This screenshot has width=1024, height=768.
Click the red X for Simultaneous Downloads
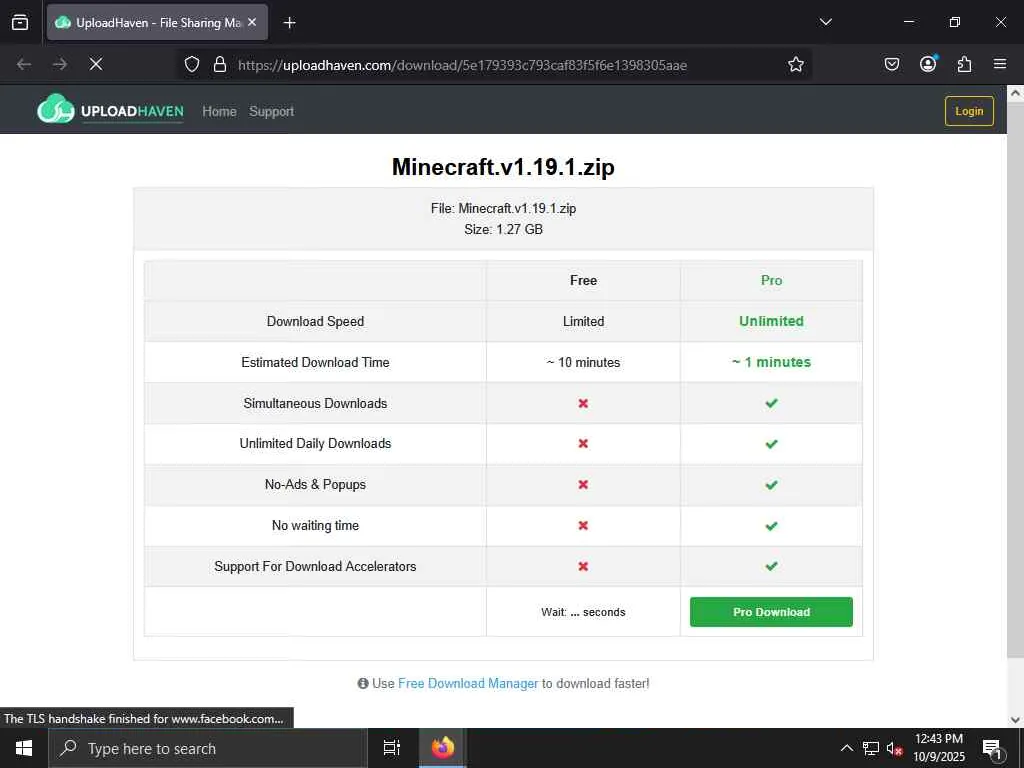tap(583, 404)
